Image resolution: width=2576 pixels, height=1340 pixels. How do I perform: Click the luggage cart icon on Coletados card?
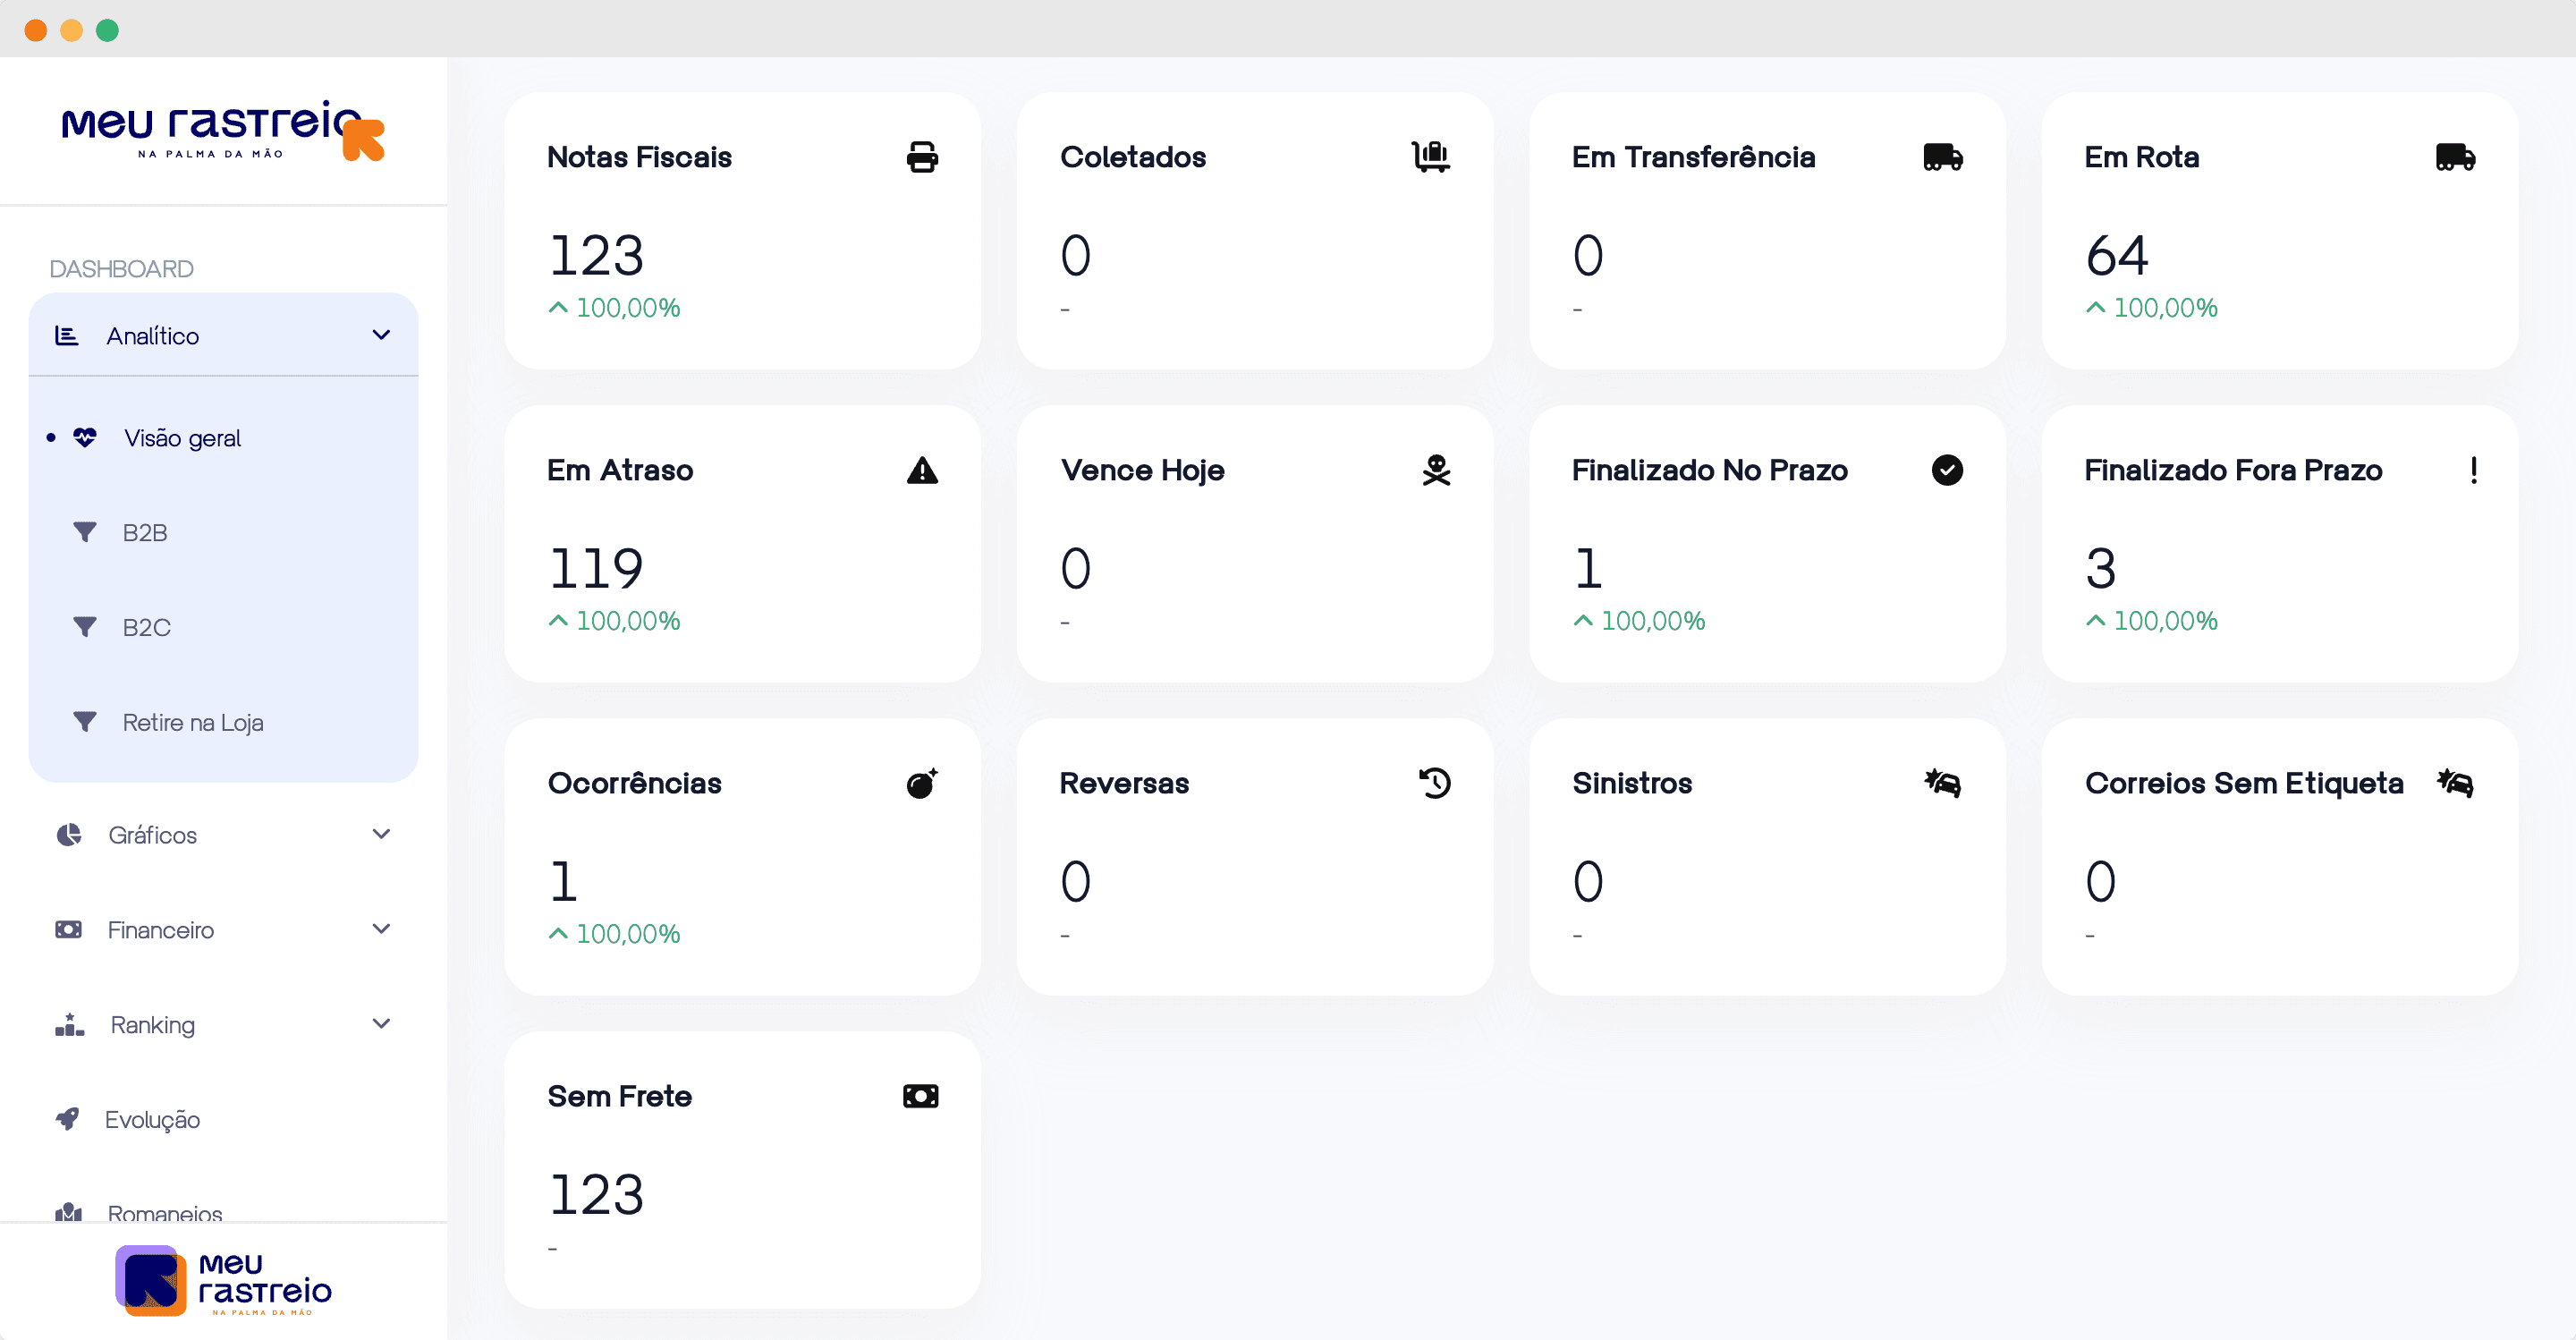point(1431,156)
